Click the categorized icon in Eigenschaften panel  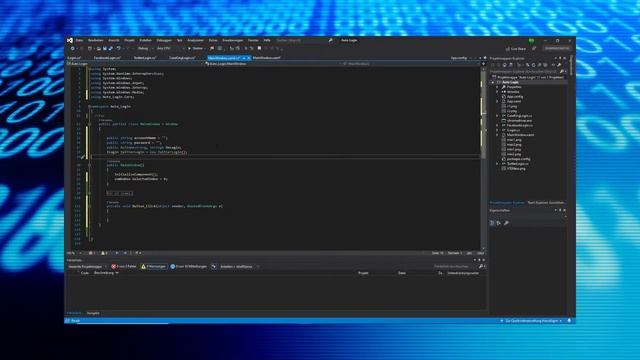(x=492, y=223)
